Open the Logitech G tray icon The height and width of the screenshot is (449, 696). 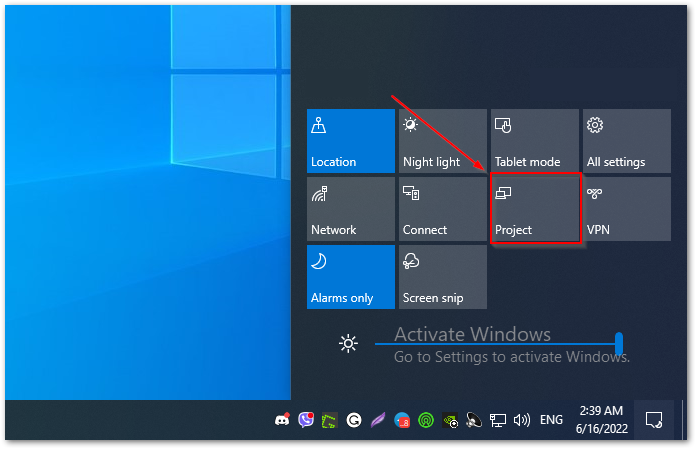(353, 420)
